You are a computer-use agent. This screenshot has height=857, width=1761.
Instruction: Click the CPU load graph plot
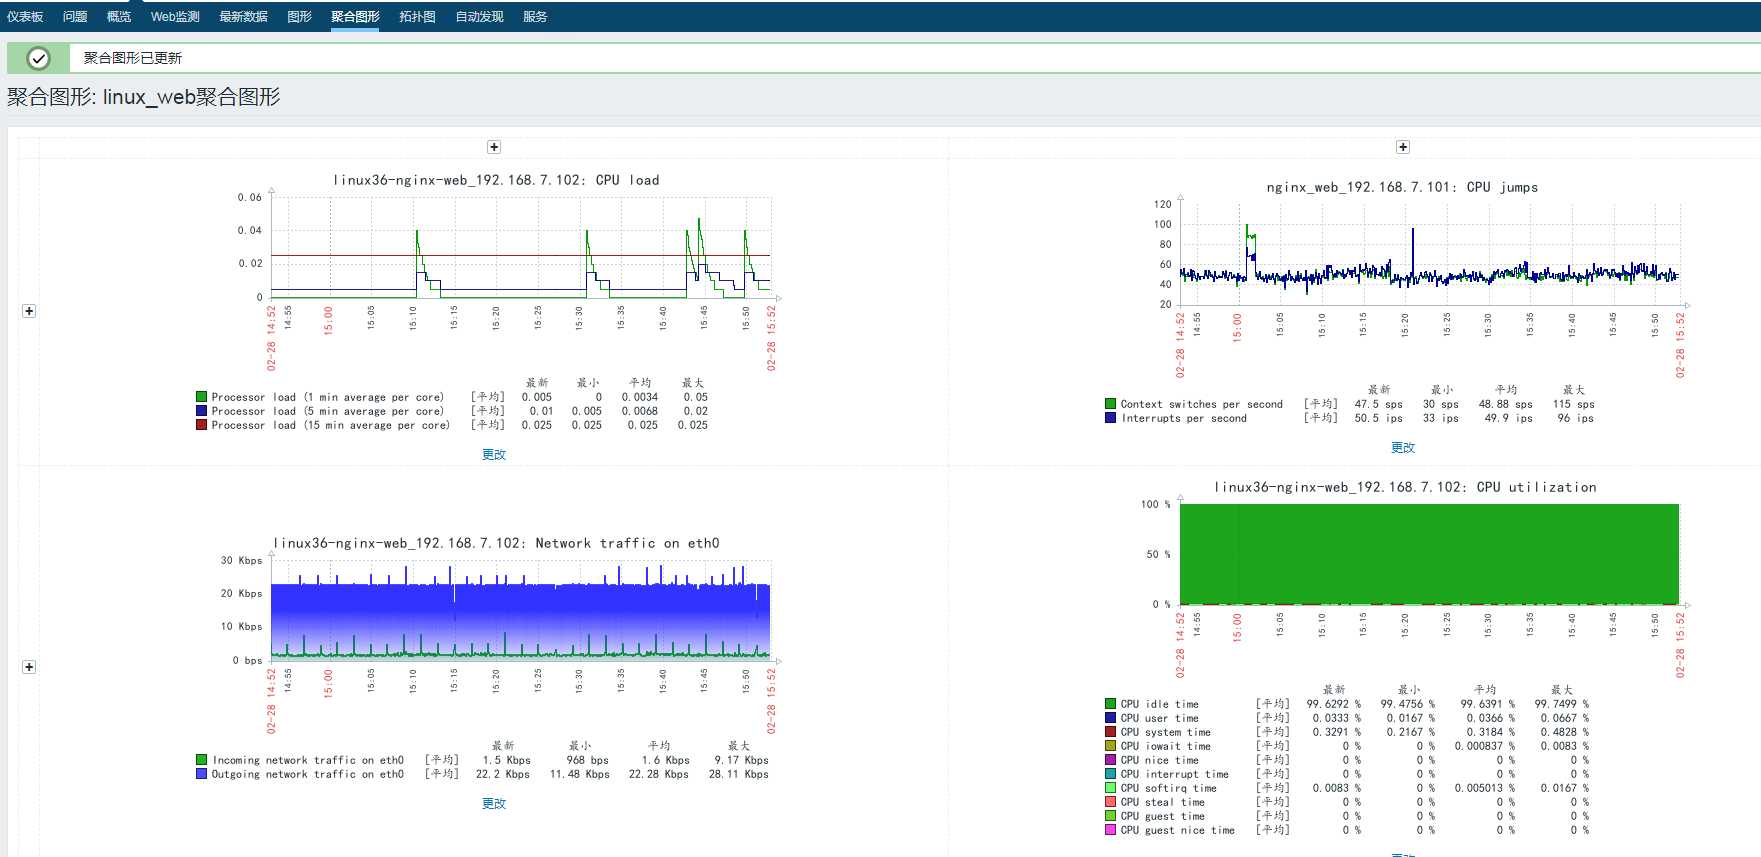(x=521, y=247)
